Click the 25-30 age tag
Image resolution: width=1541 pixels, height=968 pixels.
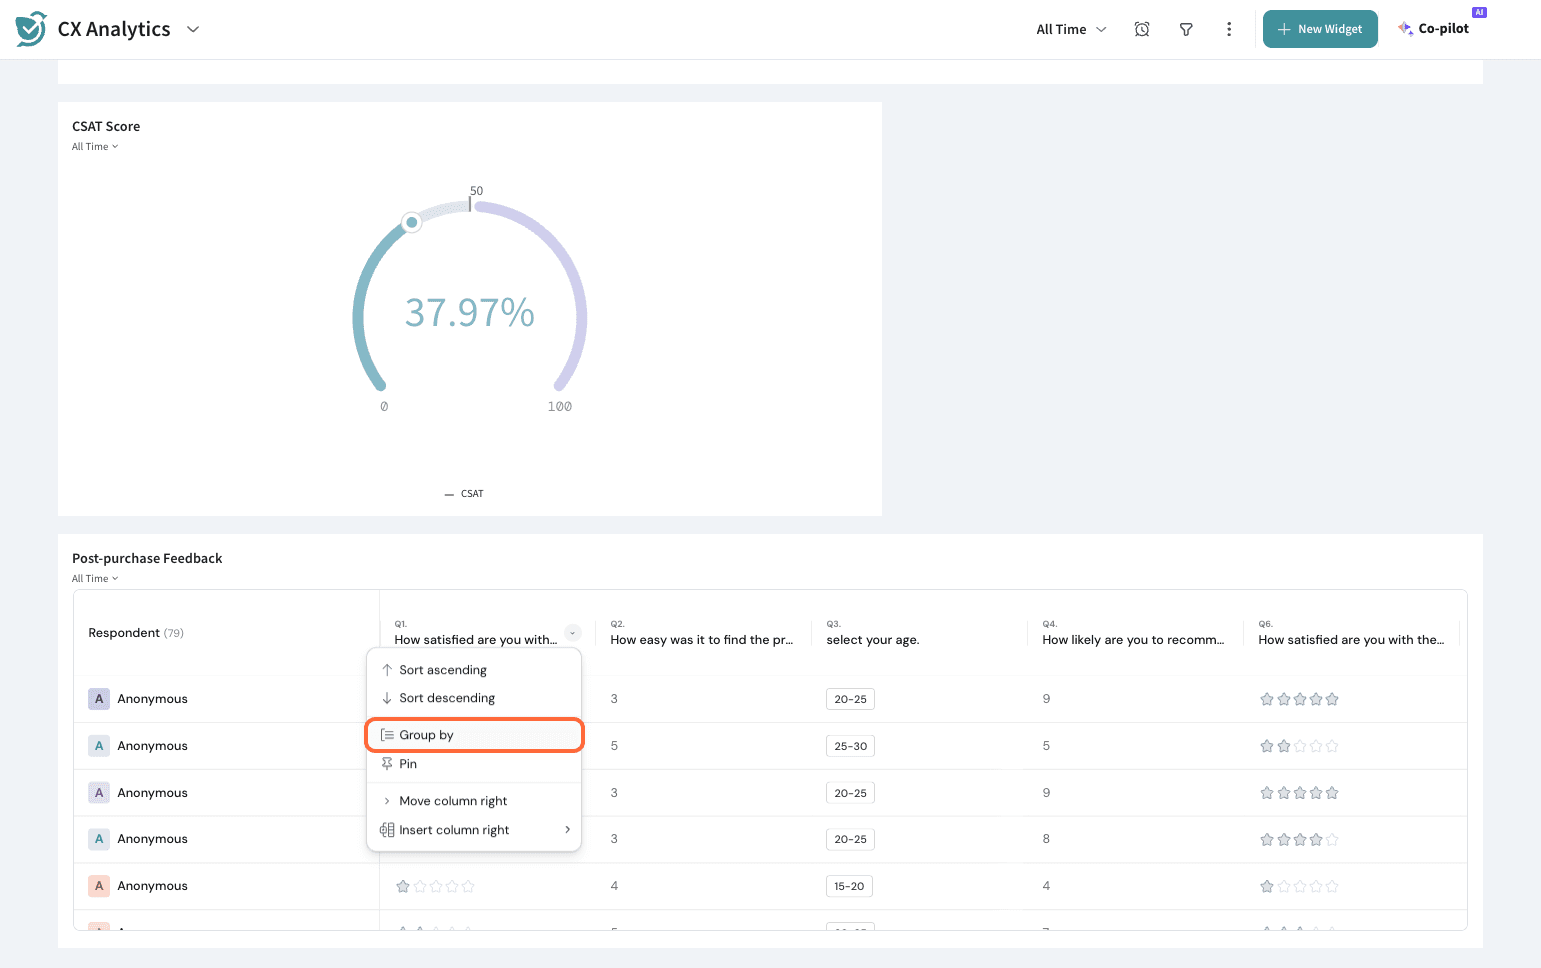[x=850, y=746]
